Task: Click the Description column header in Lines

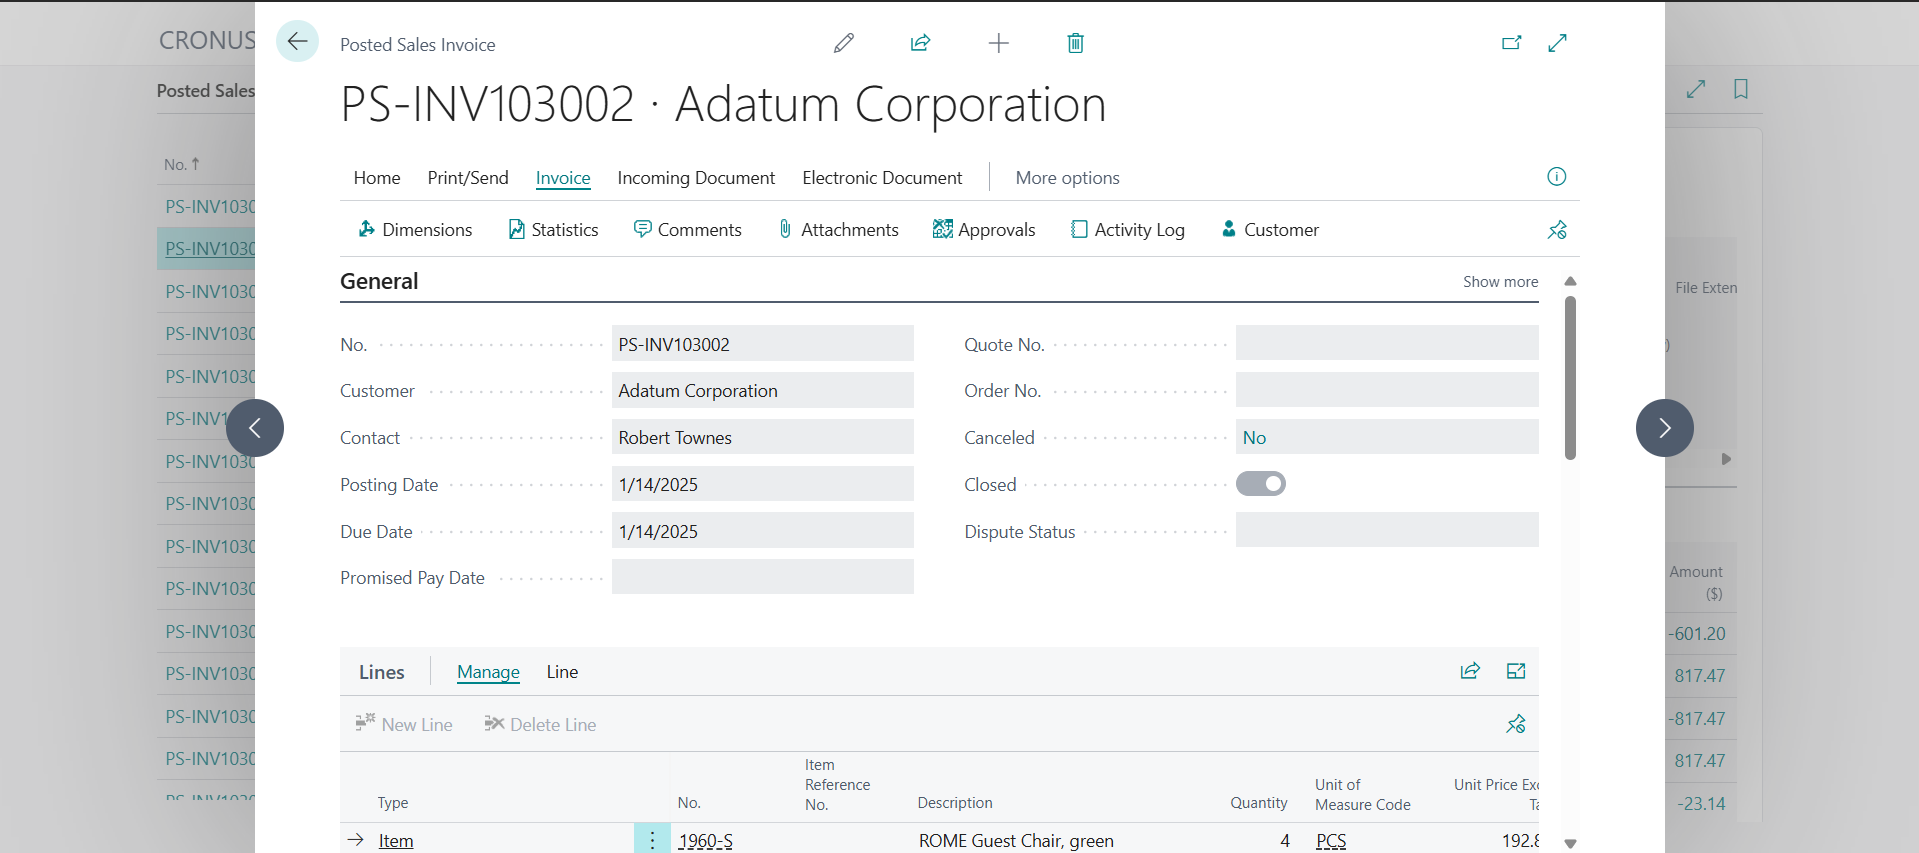Action: 955,803
